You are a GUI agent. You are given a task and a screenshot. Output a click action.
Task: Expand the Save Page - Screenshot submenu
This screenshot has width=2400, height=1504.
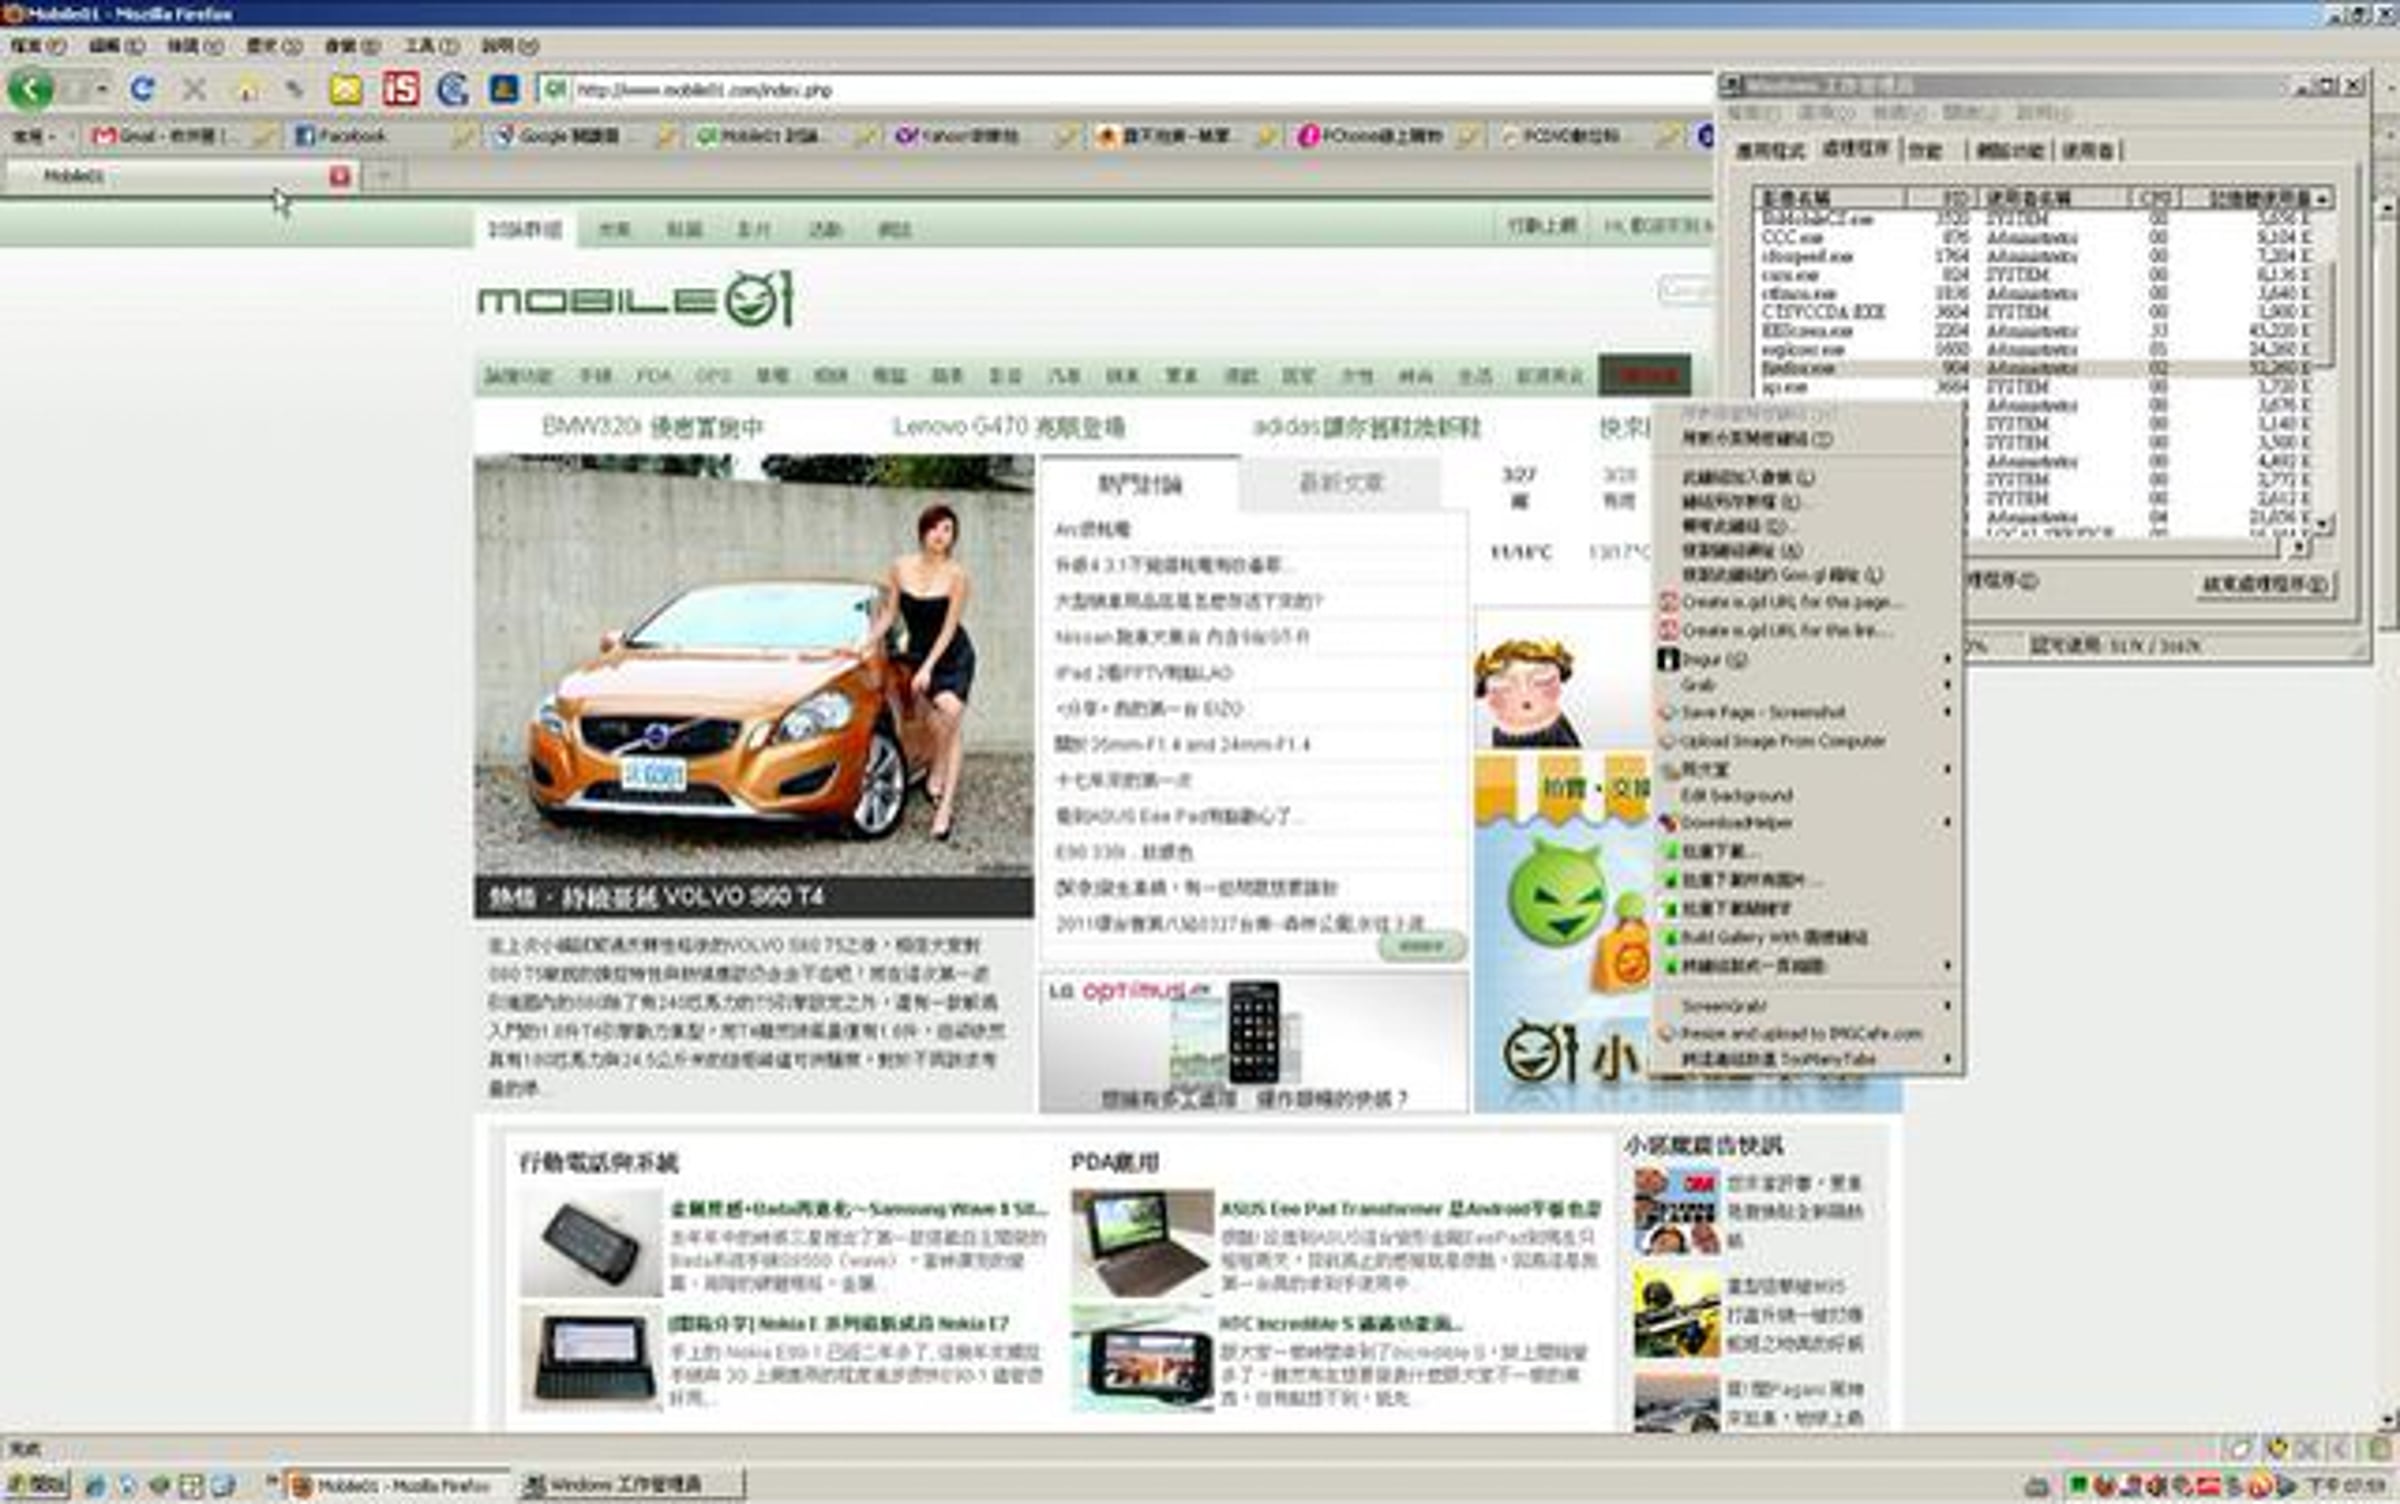pos(1806,712)
